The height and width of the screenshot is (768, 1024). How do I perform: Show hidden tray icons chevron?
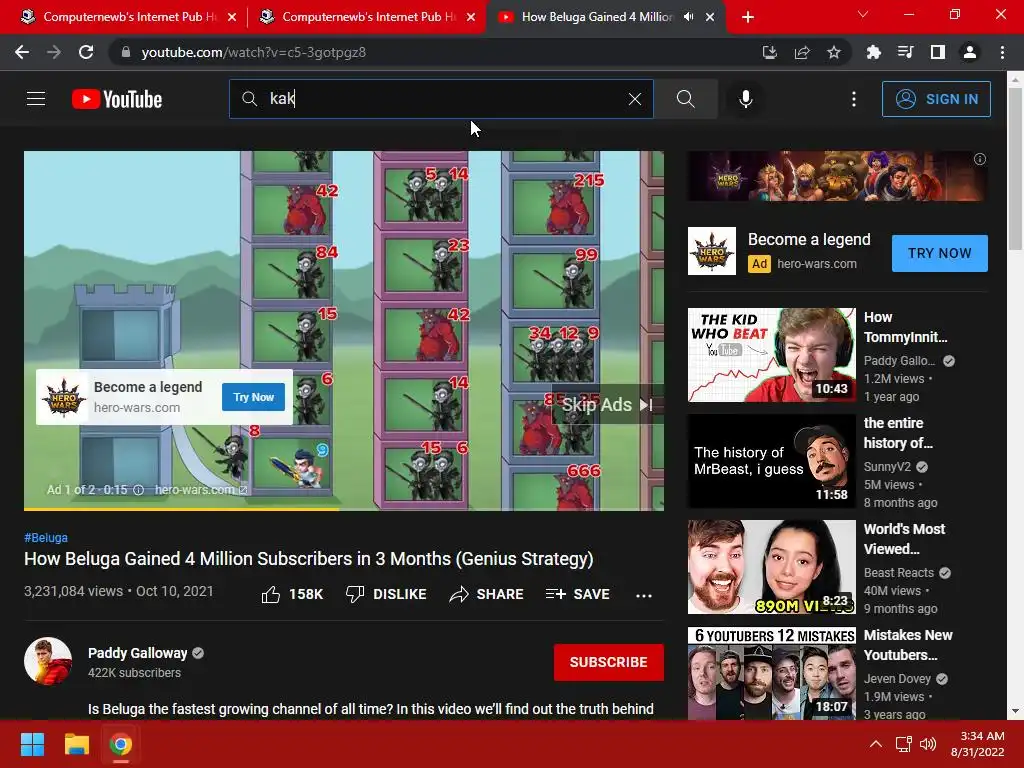click(x=876, y=744)
